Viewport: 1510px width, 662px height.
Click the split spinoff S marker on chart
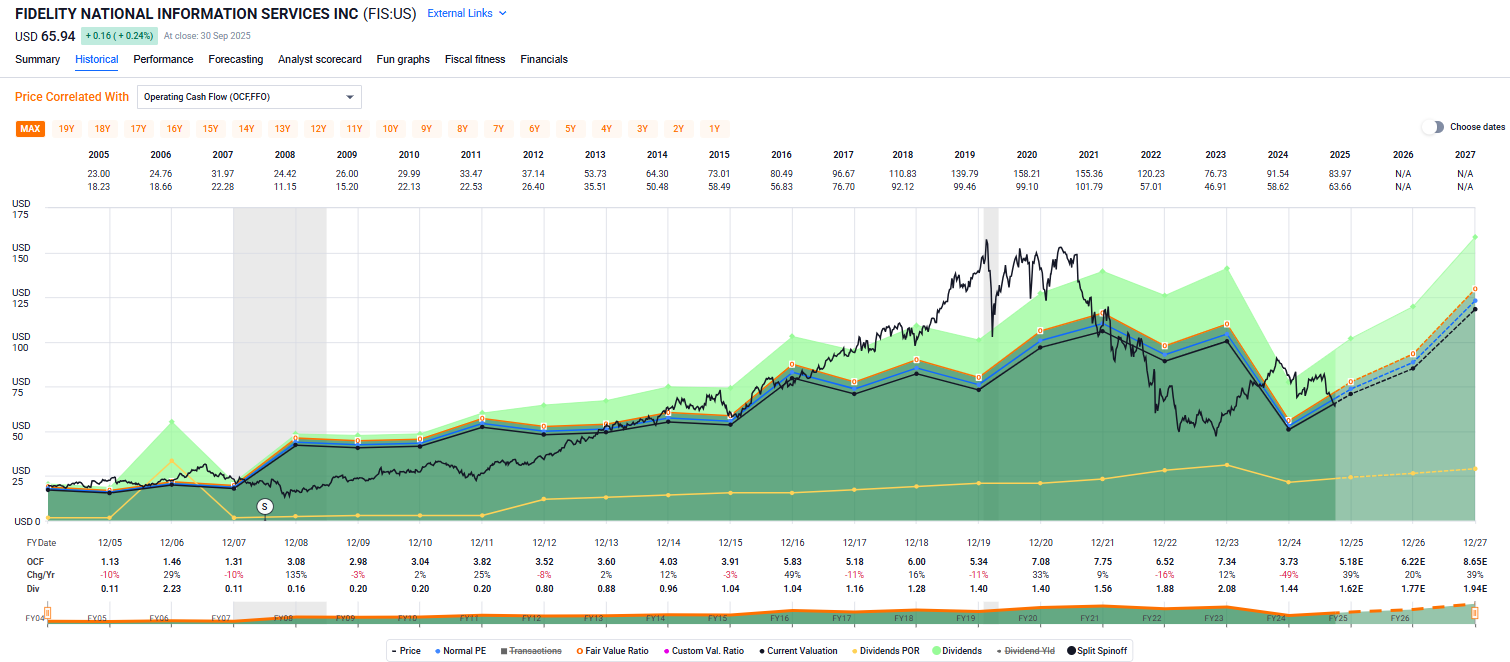[264, 507]
